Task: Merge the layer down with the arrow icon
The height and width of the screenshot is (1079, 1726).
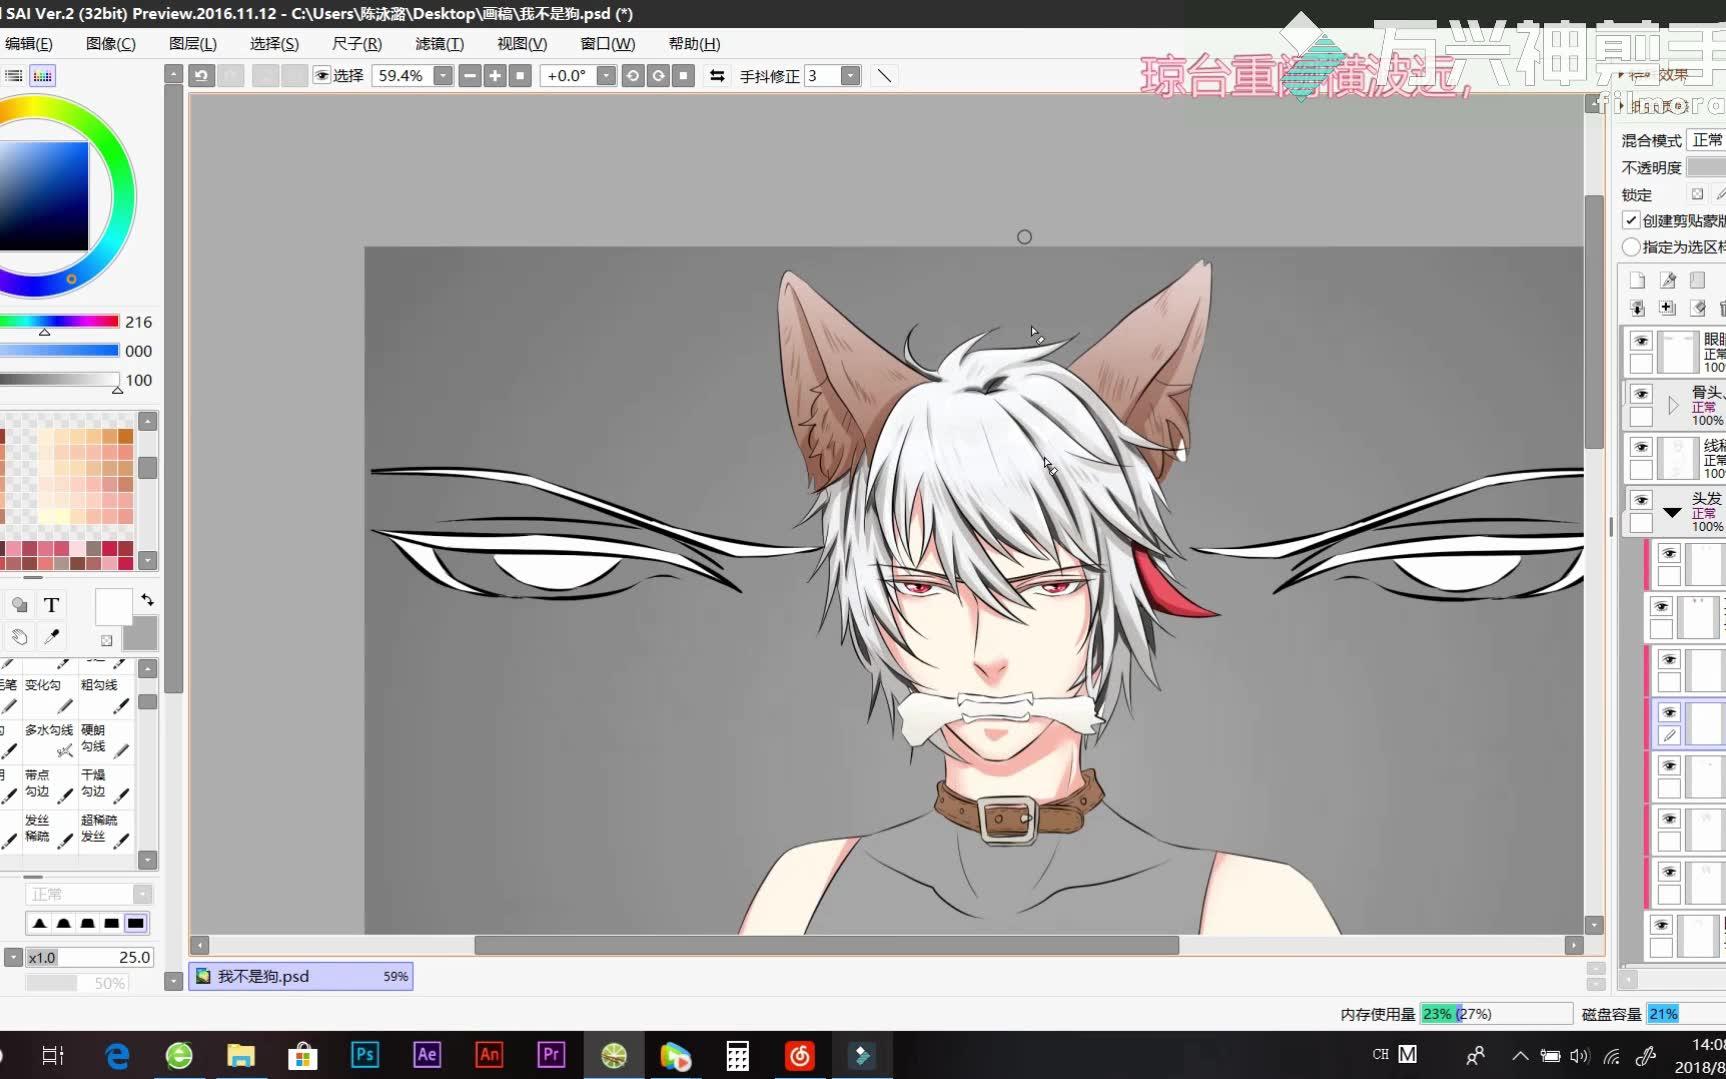Action: pos(1637,308)
